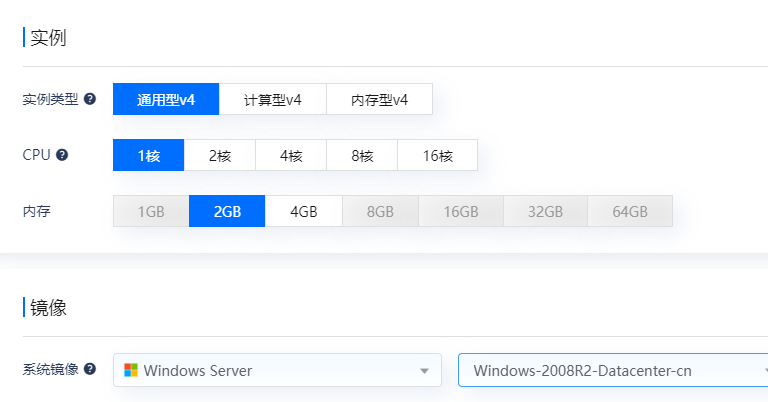Image resolution: width=768 pixels, height=402 pixels.
Task: Choose the 4核 CPU option
Action: tap(290, 155)
